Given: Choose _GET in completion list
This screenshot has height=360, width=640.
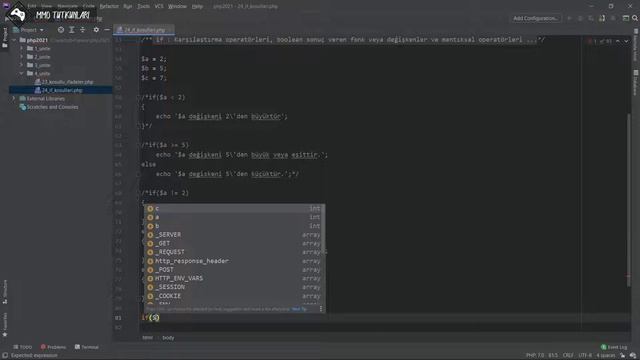Looking at the screenshot, I should (234, 243).
